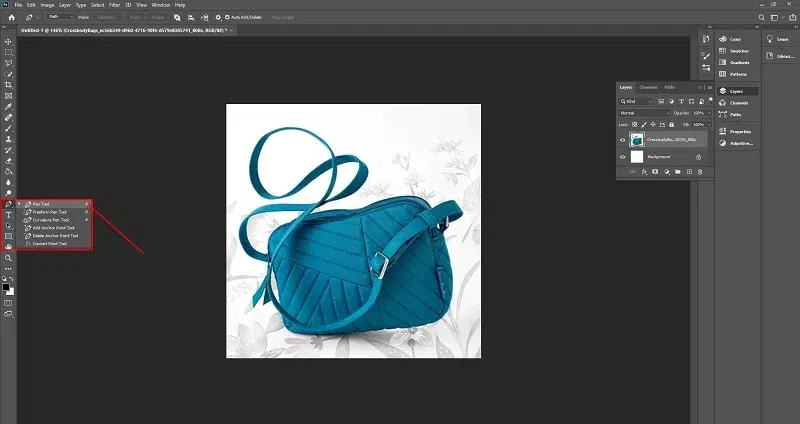Open the Image menu
The width and height of the screenshot is (800, 424).
[x=47, y=5]
